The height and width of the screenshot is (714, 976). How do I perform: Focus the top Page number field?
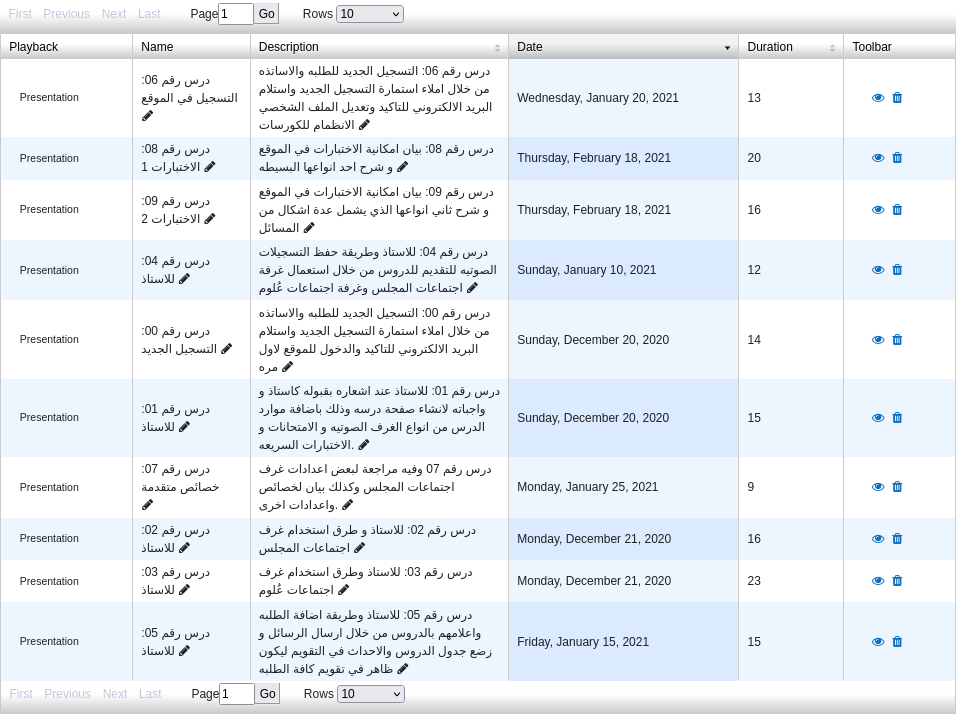[236, 14]
